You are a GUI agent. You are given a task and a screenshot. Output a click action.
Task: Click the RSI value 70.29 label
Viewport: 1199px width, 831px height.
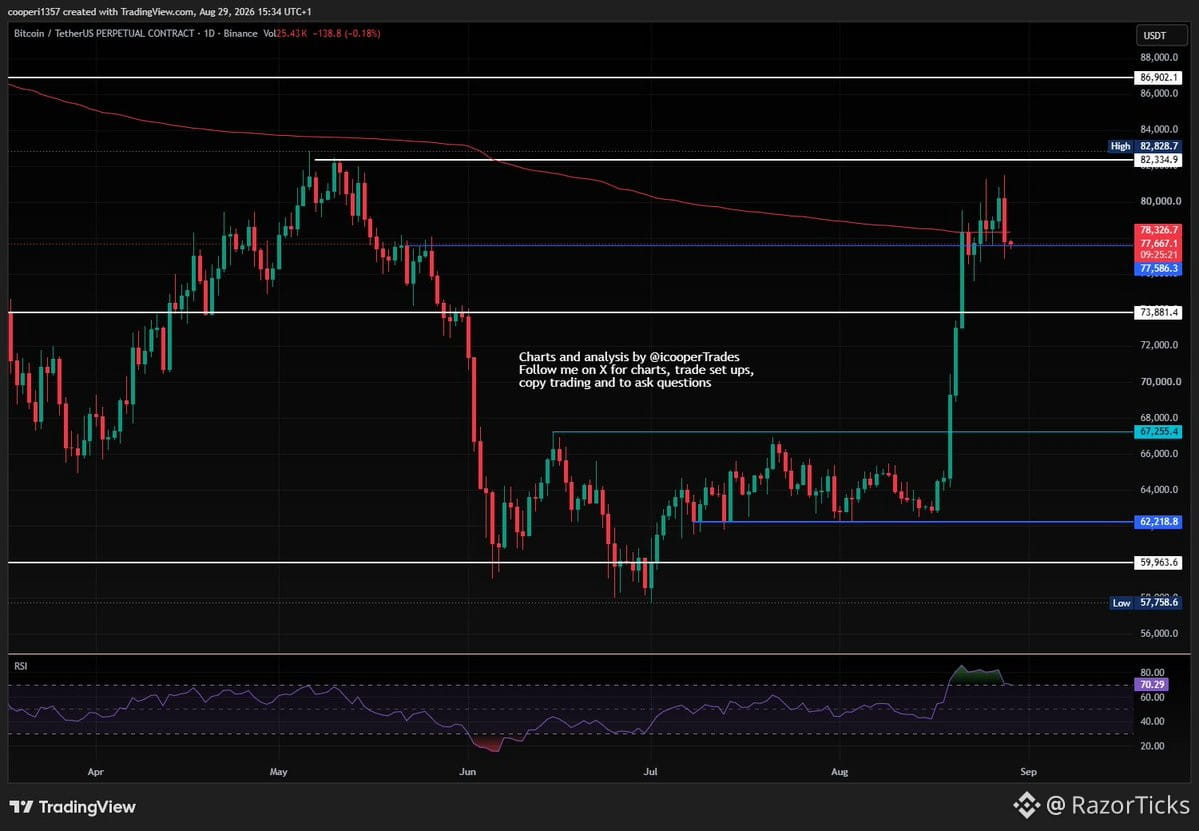[1152, 684]
